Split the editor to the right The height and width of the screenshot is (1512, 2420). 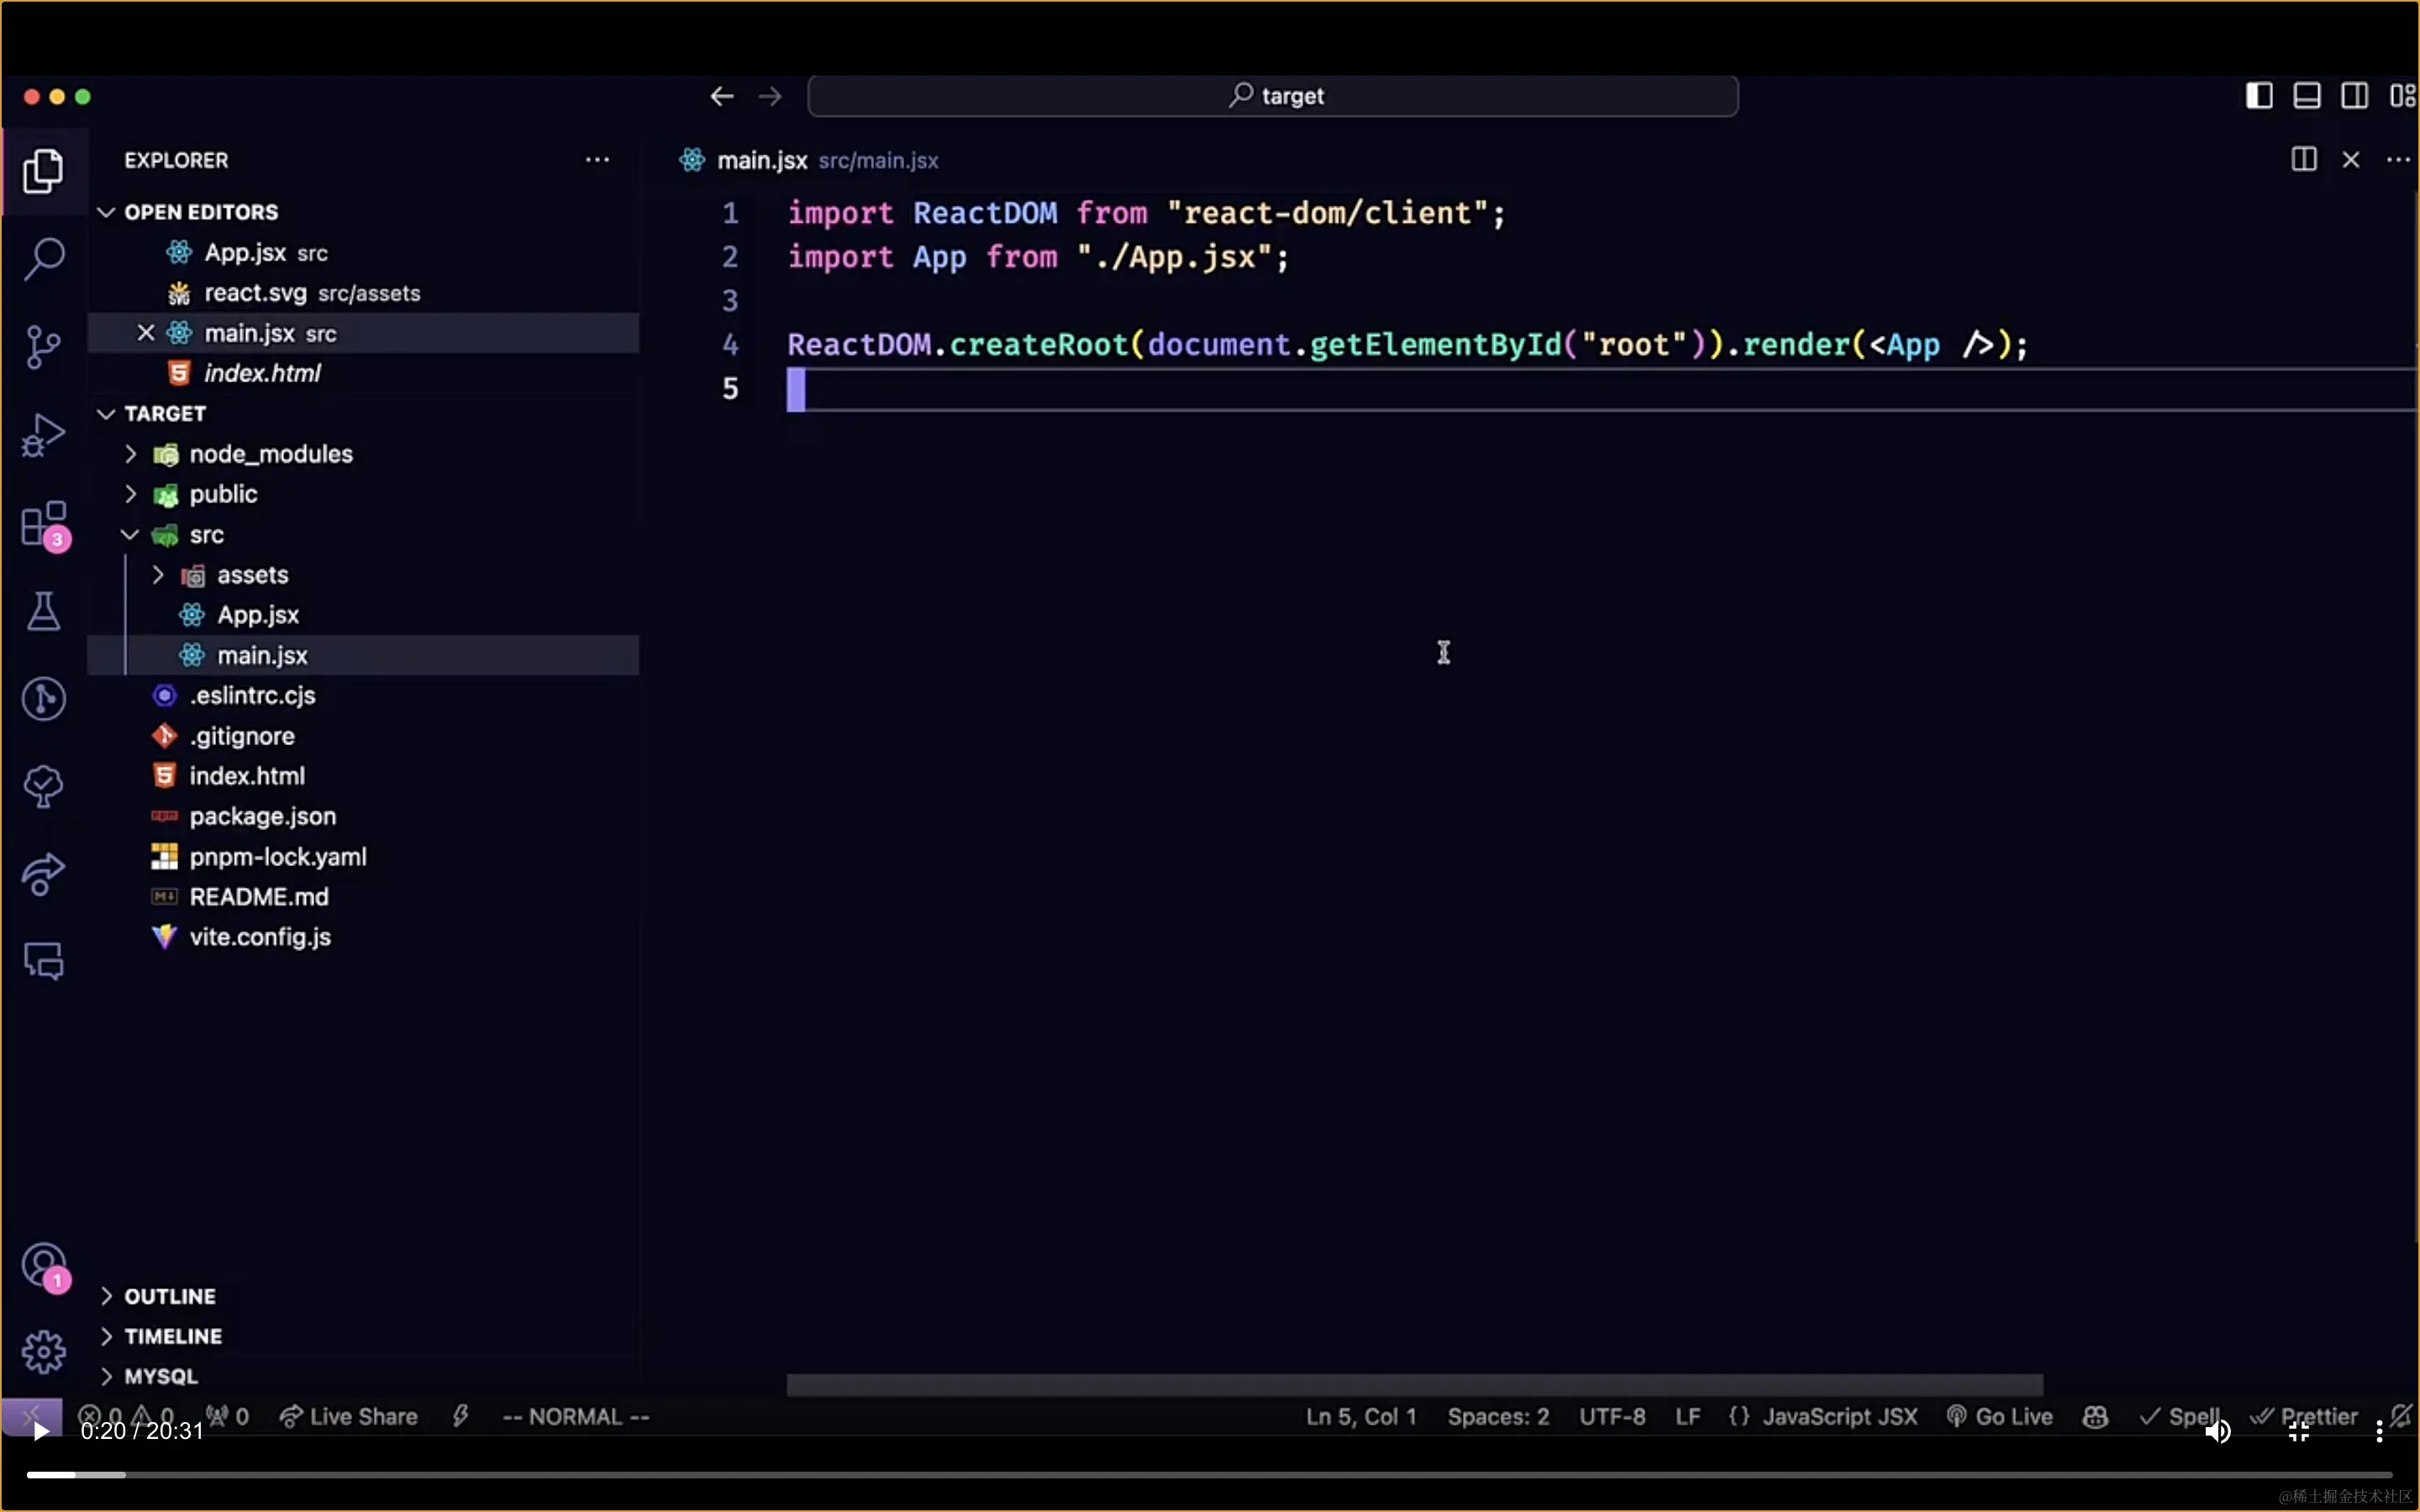(2303, 159)
